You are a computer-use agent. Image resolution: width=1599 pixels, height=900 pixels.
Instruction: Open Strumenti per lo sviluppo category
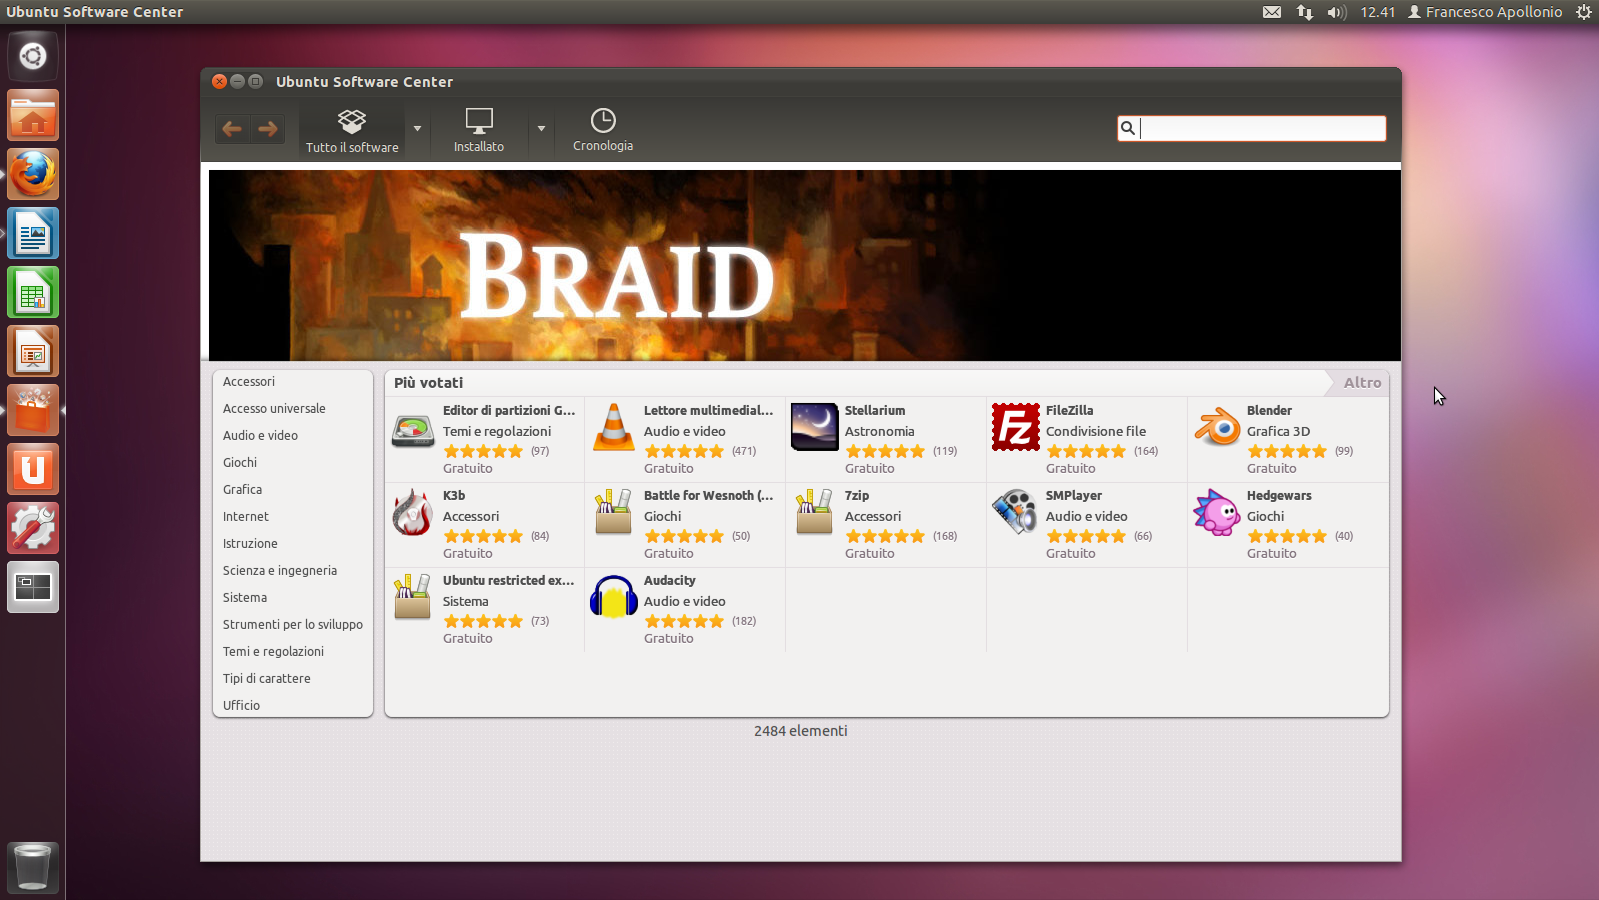pos(293,625)
